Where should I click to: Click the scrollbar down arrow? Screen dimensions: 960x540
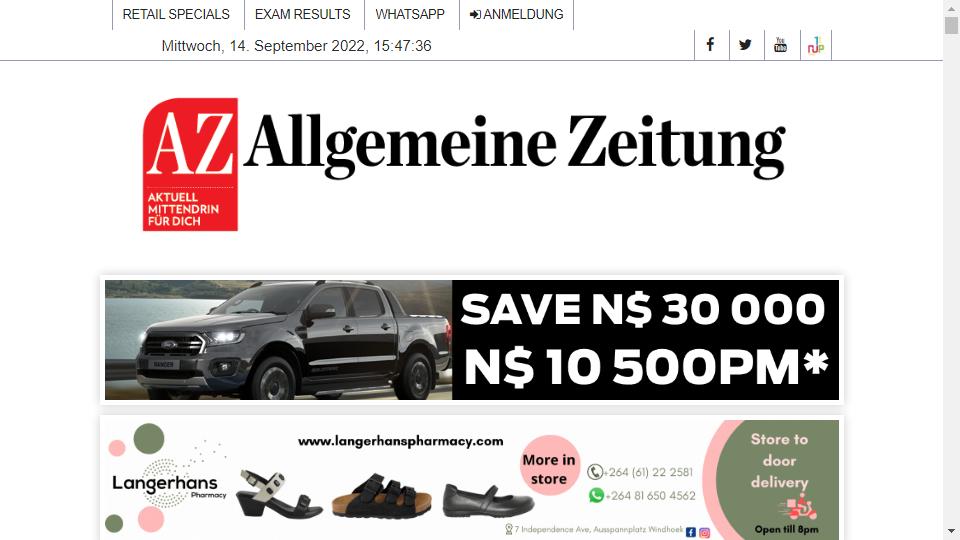click(x=951, y=531)
